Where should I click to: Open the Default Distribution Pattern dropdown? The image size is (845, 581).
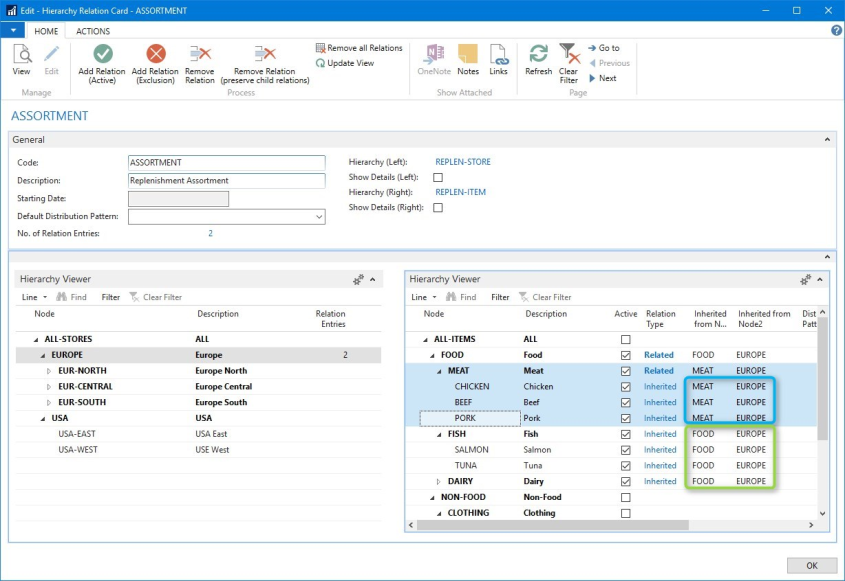click(x=319, y=217)
